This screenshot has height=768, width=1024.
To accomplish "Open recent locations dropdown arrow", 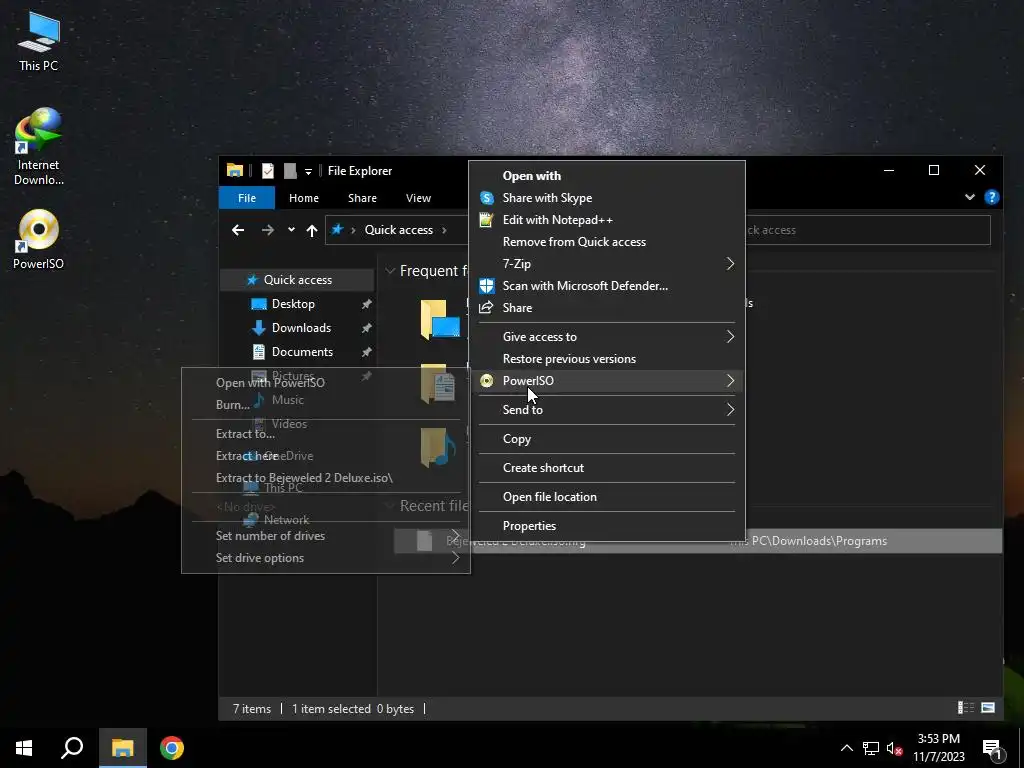I will pyautogui.click(x=291, y=230).
